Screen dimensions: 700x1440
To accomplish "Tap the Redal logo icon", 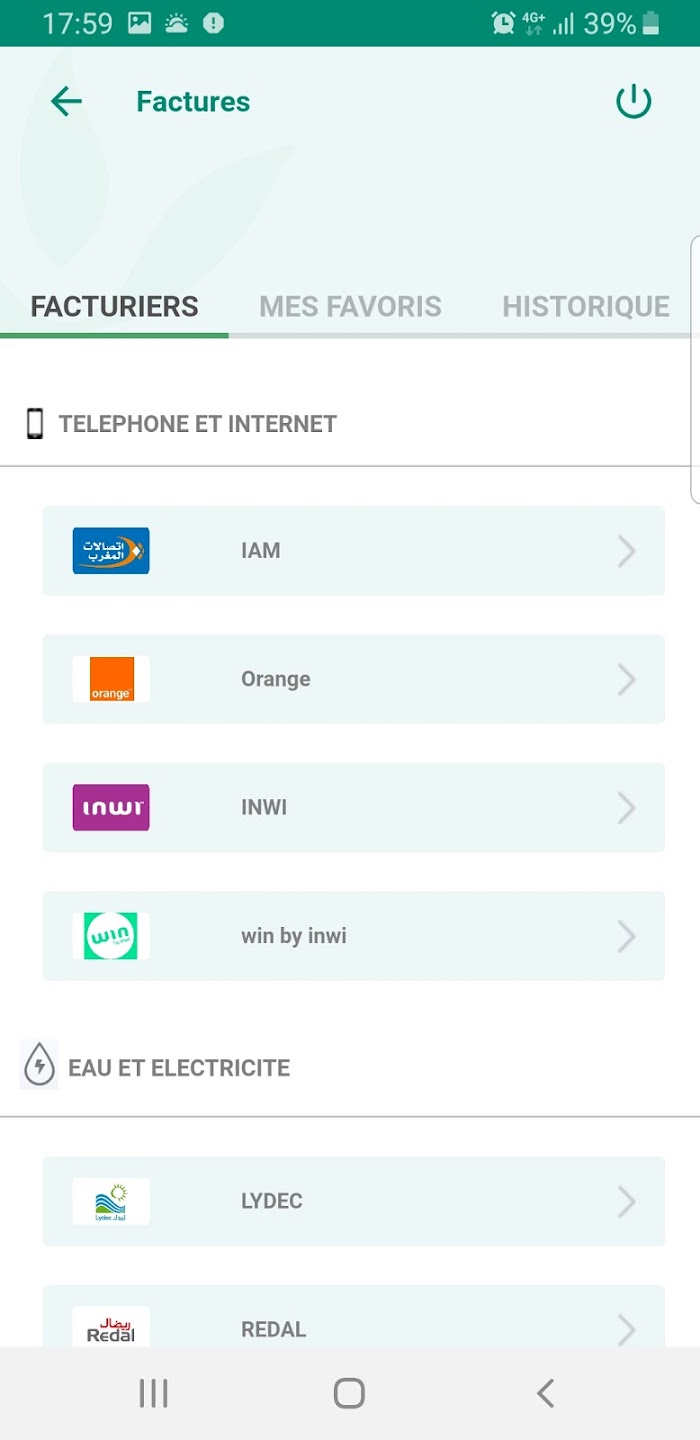I will (x=111, y=1326).
